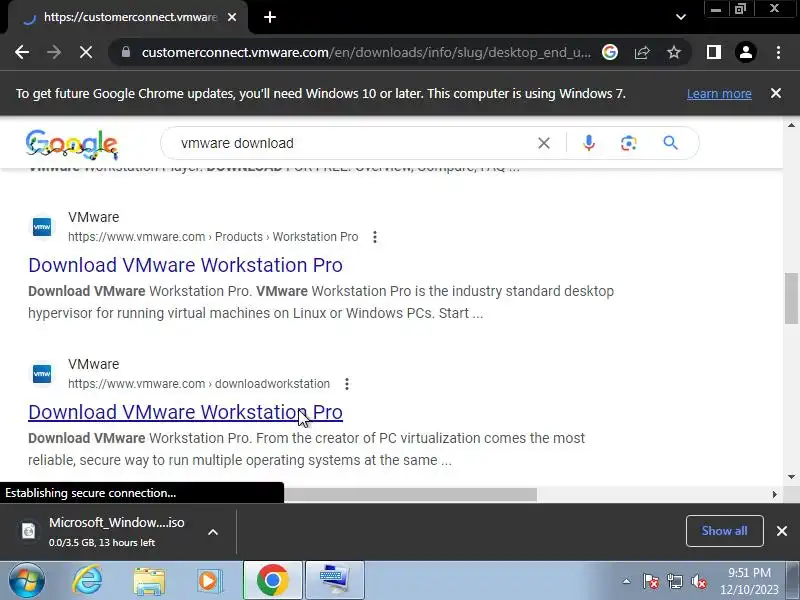Viewport: 800px width, 600px height.
Task: Start a voice search with microphone
Action: pos(589,143)
